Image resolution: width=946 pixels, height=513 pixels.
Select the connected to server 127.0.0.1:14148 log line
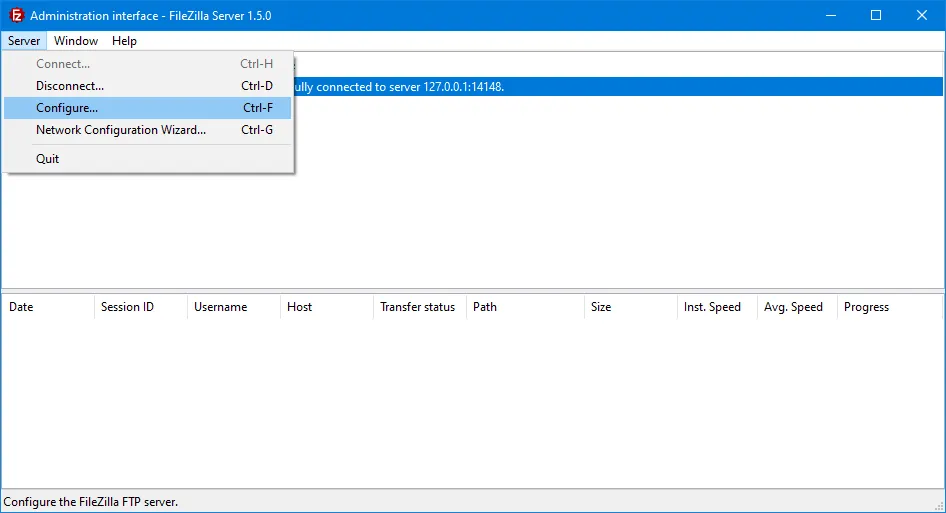pos(618,86)
